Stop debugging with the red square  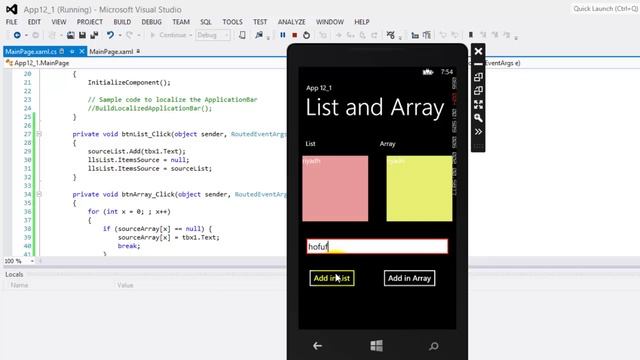click(294, 36)
